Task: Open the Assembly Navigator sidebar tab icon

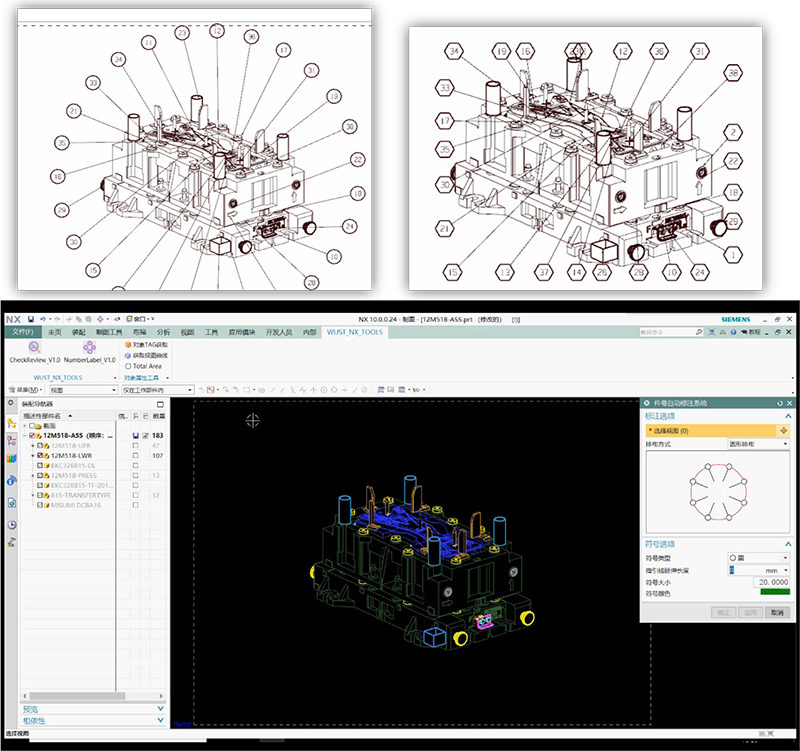Action: (12, 423)
